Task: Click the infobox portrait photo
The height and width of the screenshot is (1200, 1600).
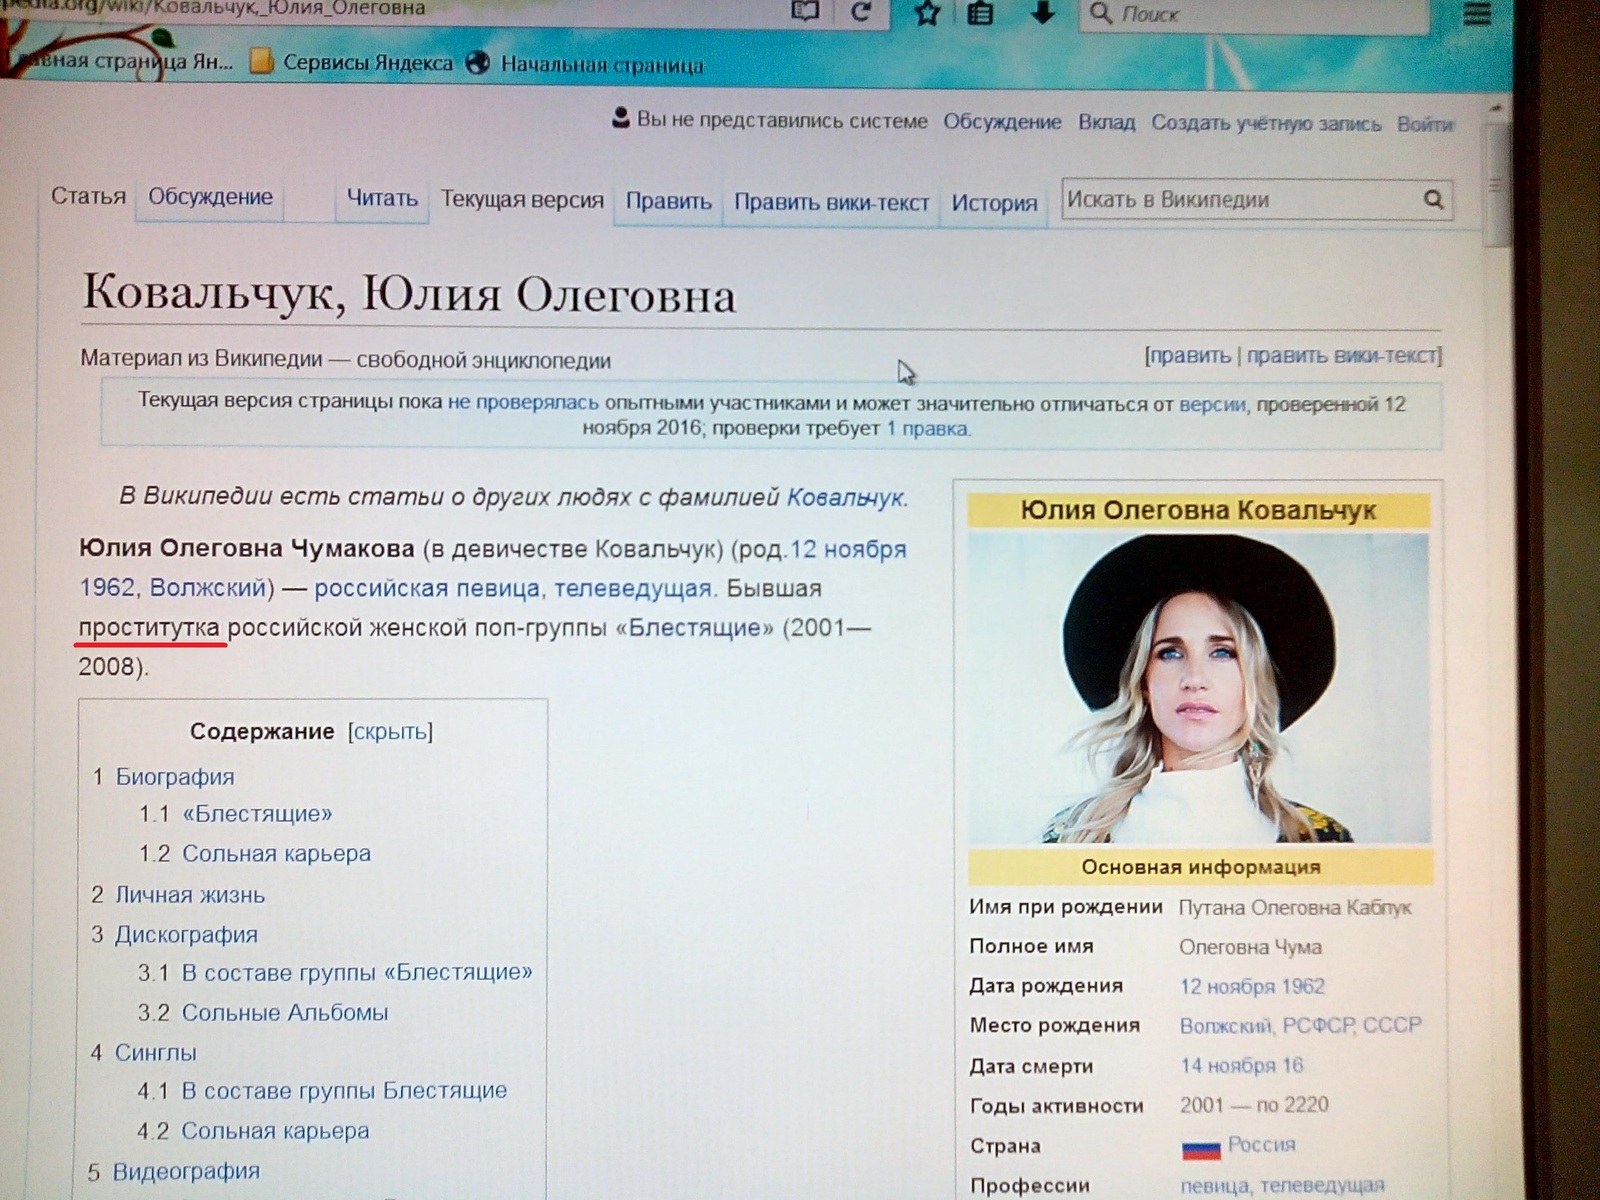Action: coord(1198,688)
